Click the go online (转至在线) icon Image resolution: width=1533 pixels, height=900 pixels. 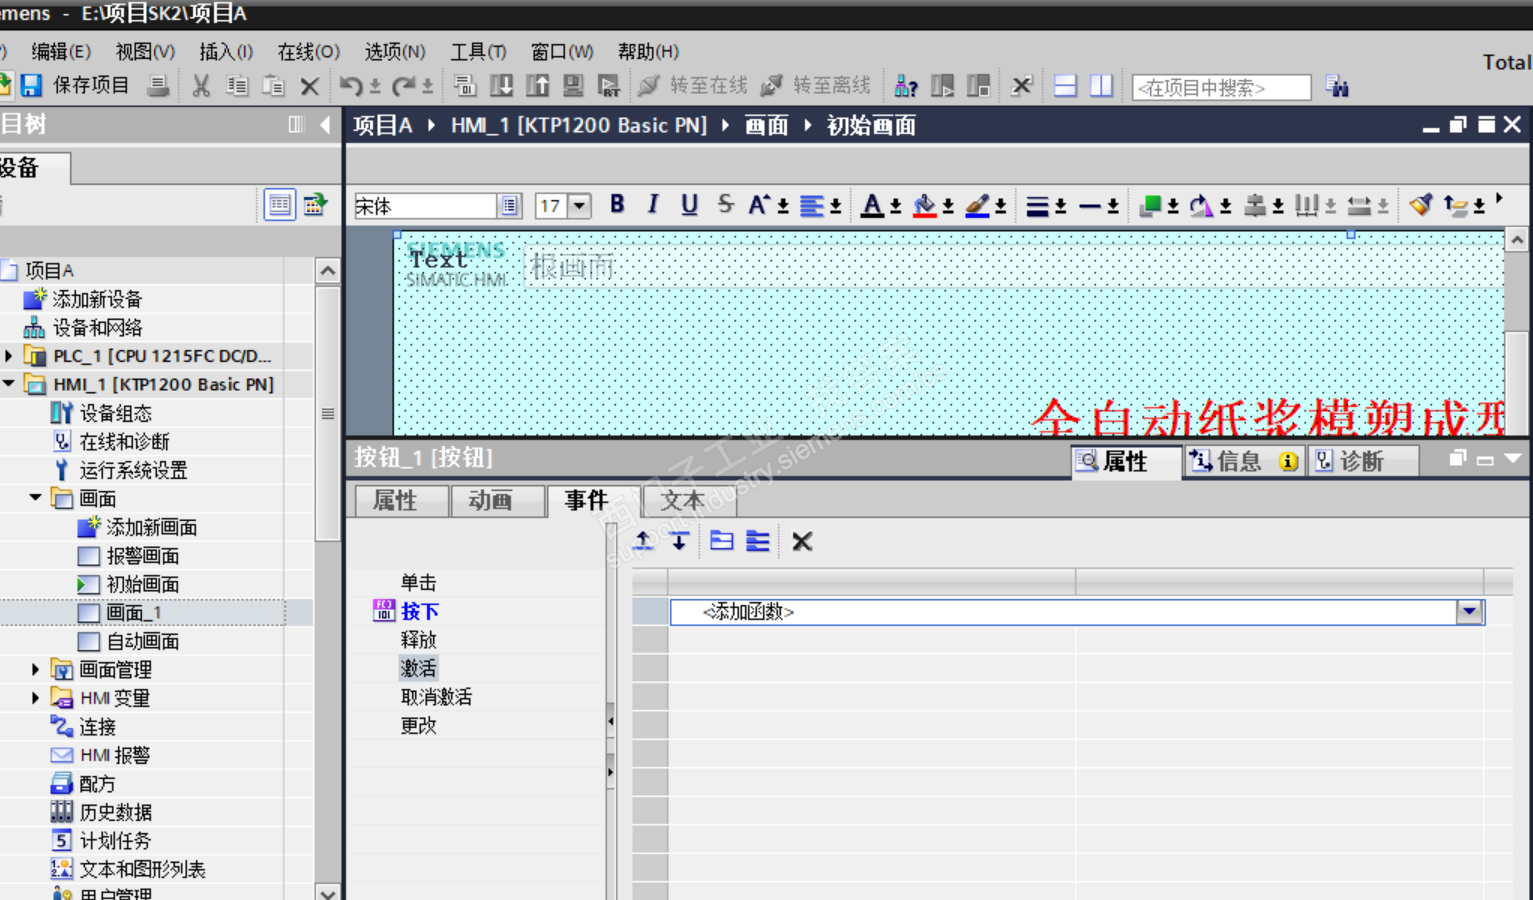coord(649,86)
